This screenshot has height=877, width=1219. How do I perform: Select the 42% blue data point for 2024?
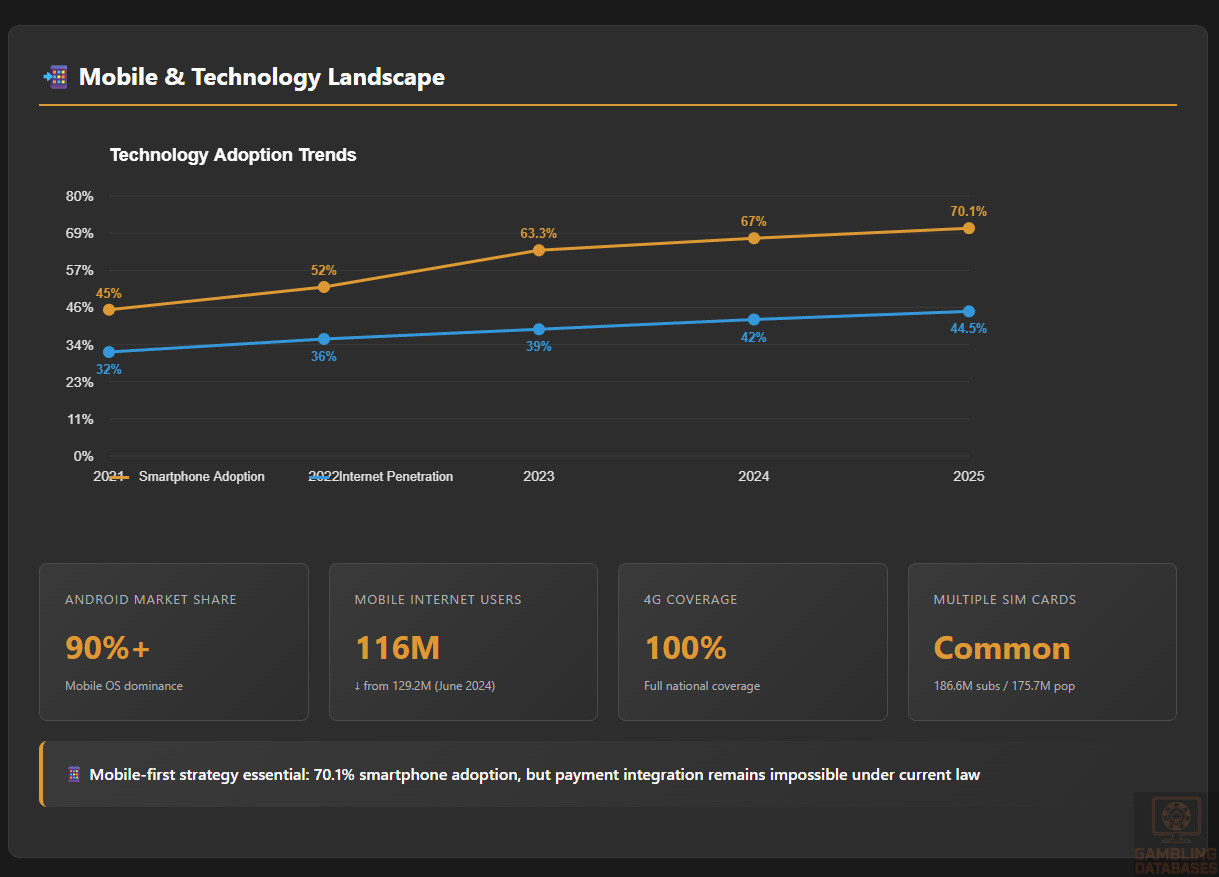coord(754,319)
